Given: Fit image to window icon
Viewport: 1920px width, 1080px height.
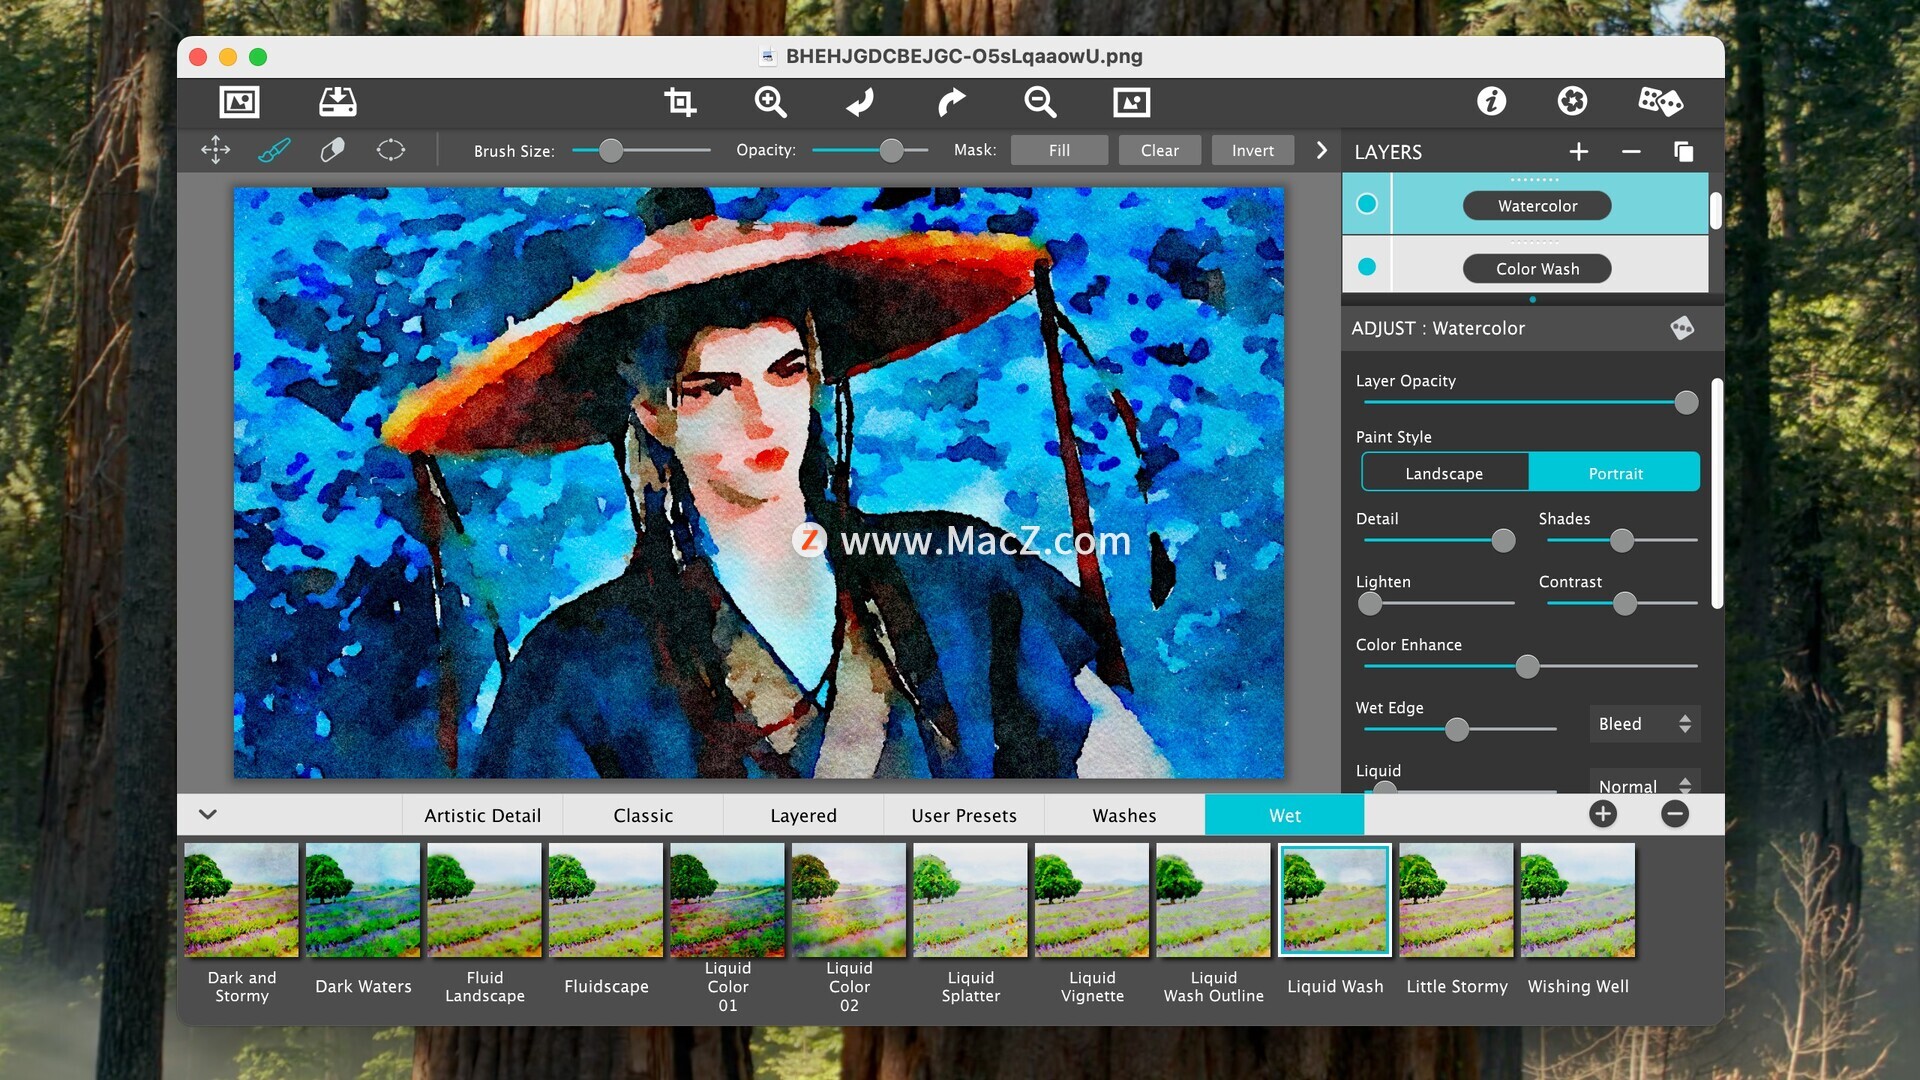Looking at the screenshot, I should pyautogui.click(x=1131, y=102).
